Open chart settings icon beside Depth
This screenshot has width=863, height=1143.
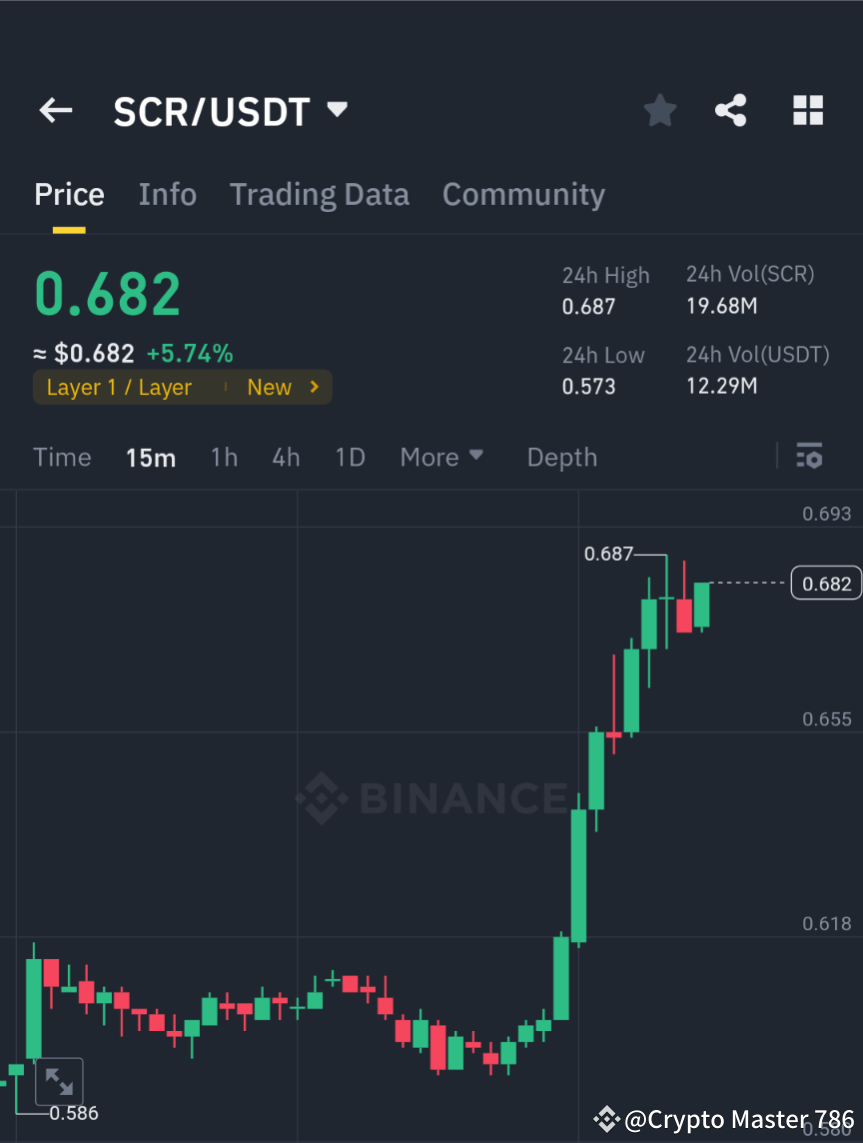click(x=809, y=456)
